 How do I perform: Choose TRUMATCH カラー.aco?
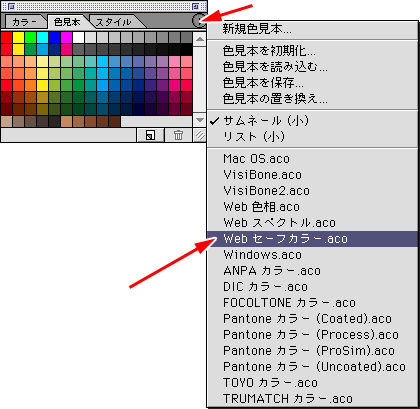click(x=312, y=399)
